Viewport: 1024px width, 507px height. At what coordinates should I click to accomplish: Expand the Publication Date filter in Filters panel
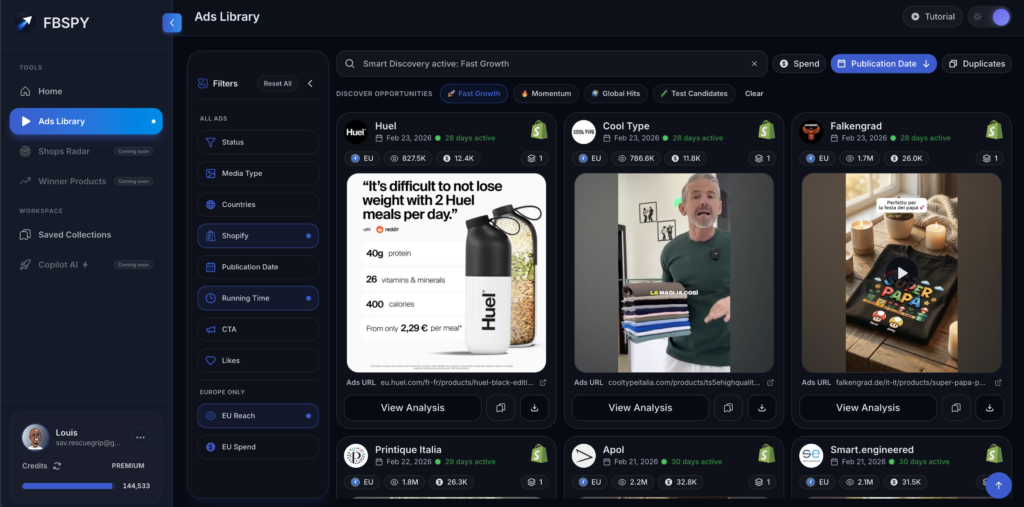pos(258,267)
